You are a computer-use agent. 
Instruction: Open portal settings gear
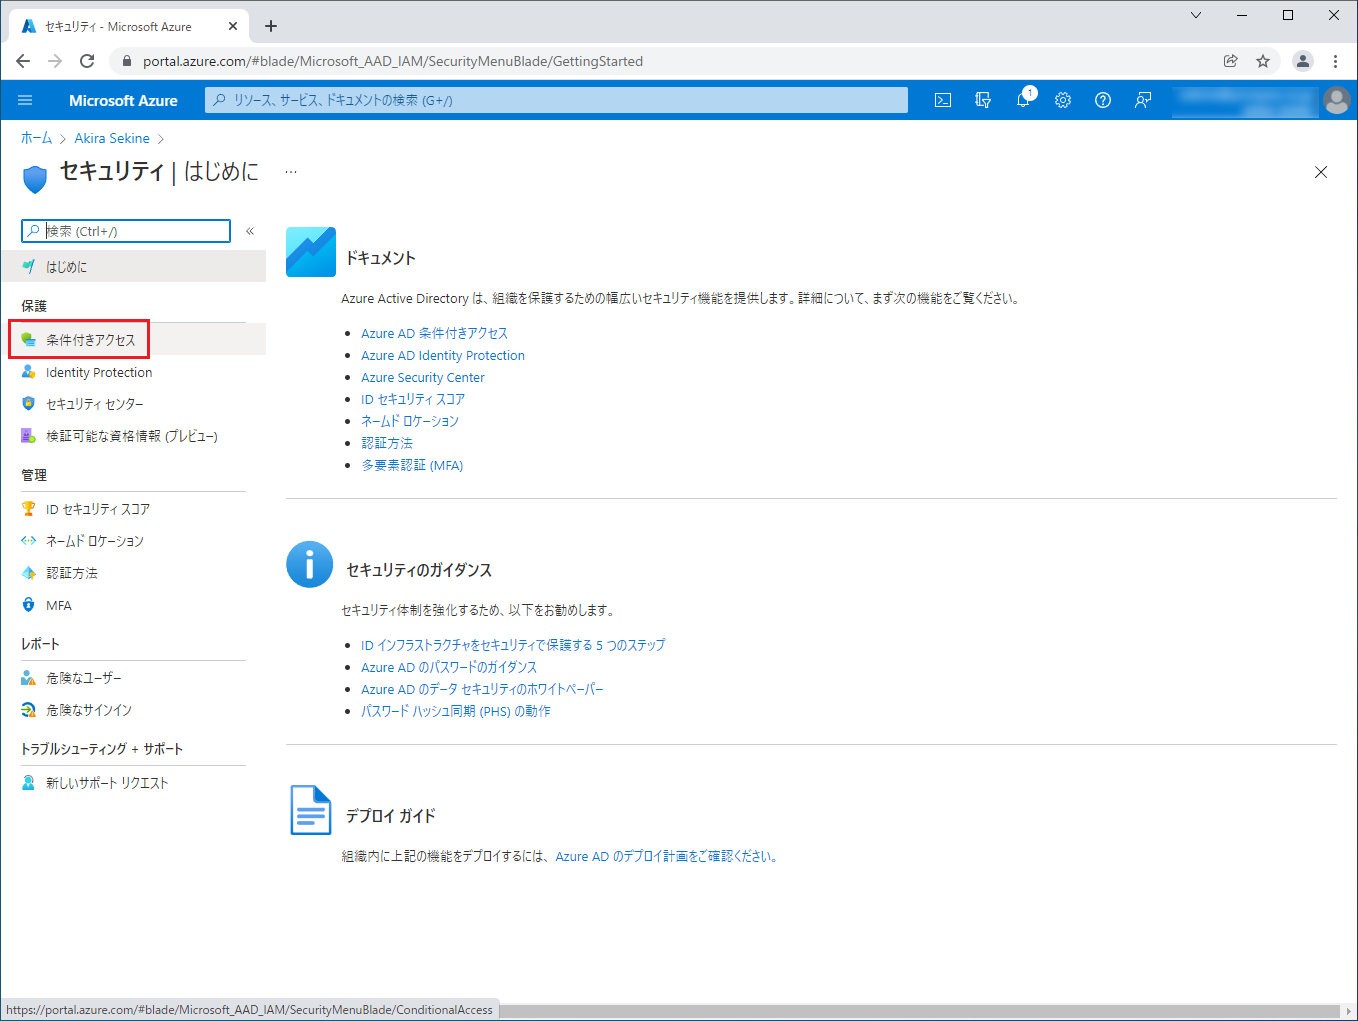[x=1063, y=100]
